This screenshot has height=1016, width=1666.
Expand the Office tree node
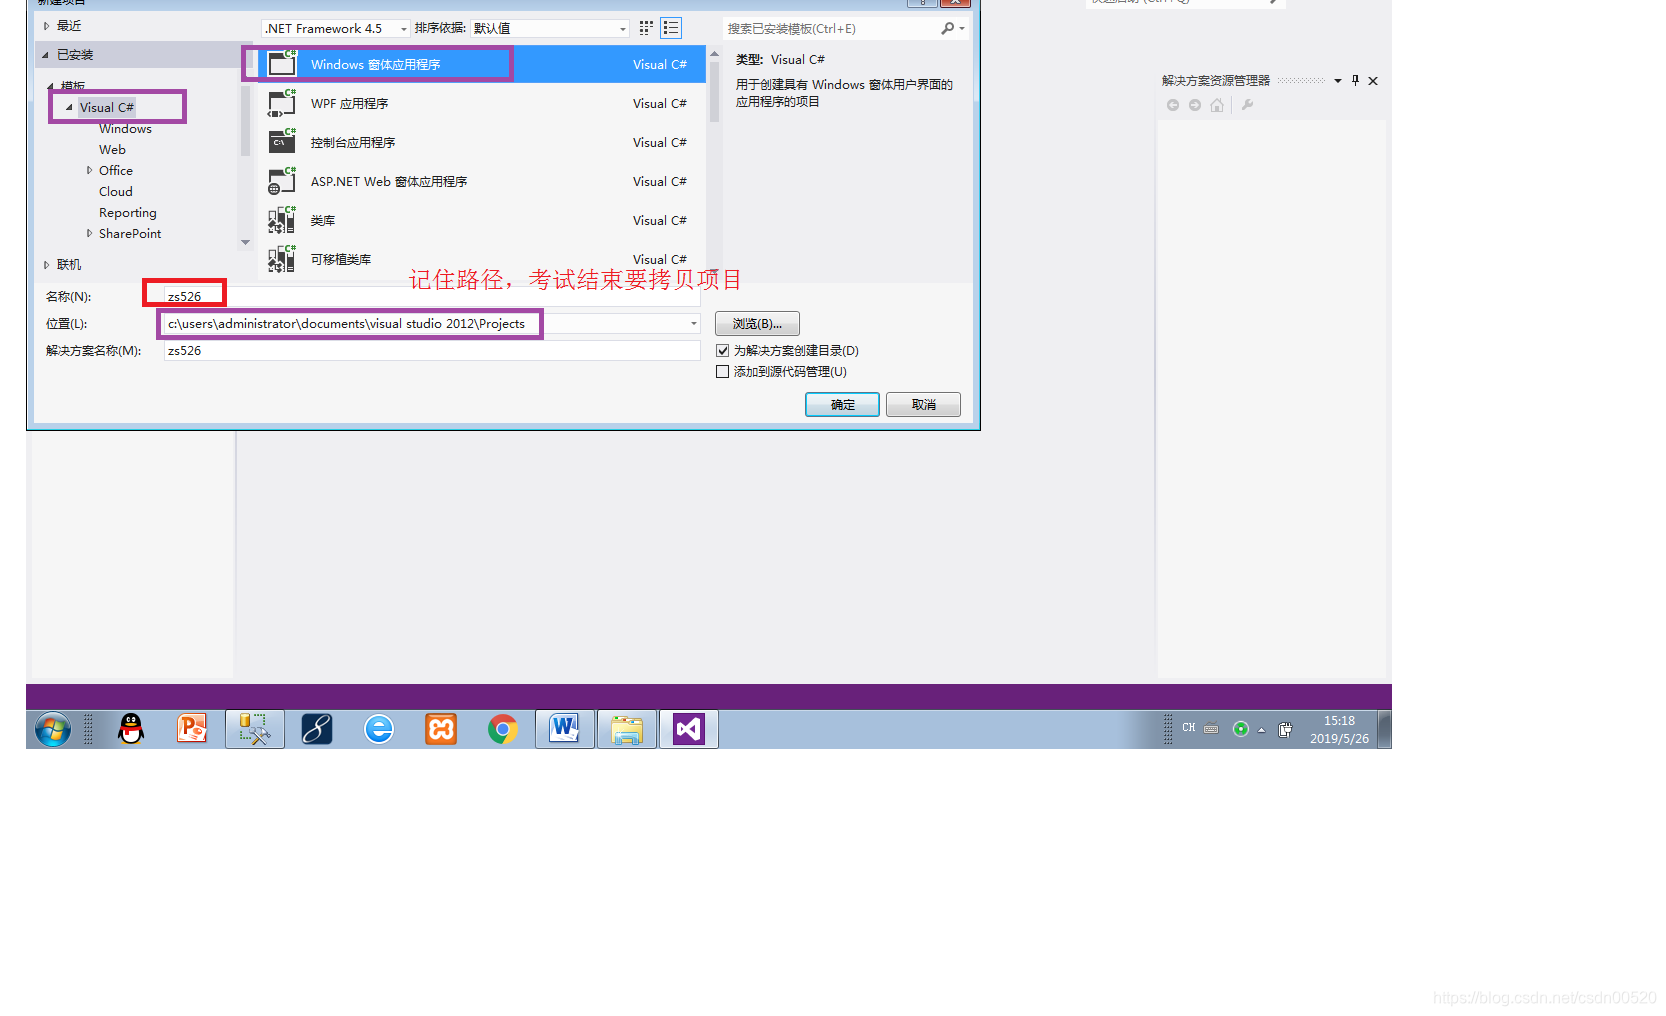tap(89, 171)
